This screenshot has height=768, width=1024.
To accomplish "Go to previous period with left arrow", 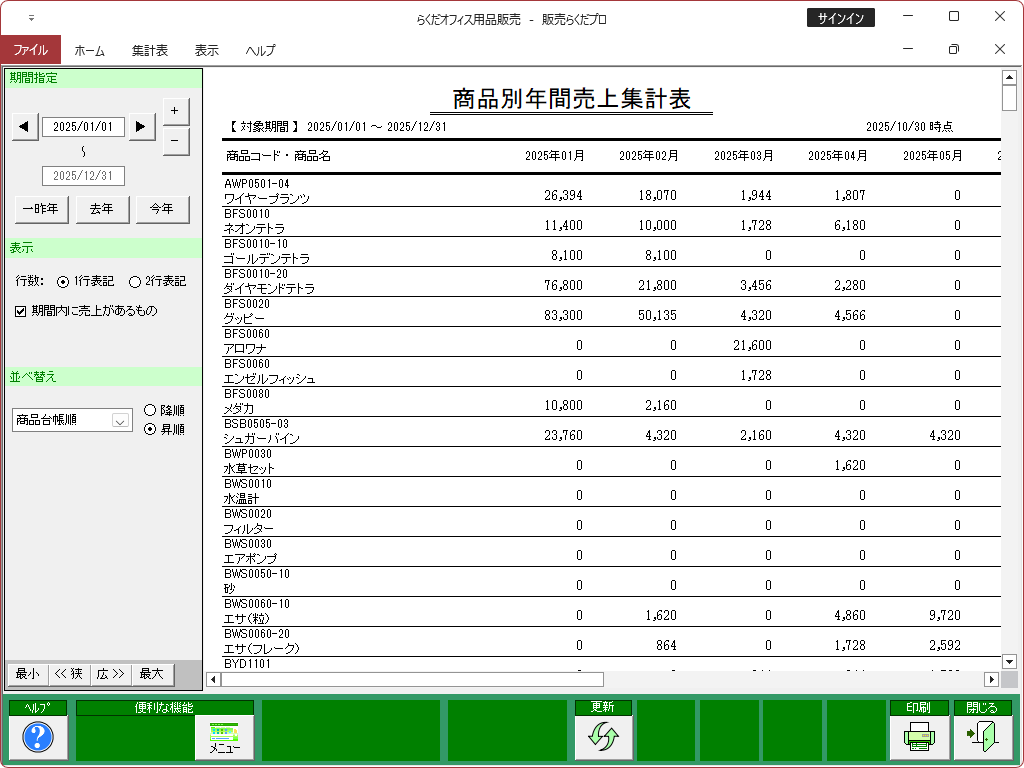I will coord(26,126).
